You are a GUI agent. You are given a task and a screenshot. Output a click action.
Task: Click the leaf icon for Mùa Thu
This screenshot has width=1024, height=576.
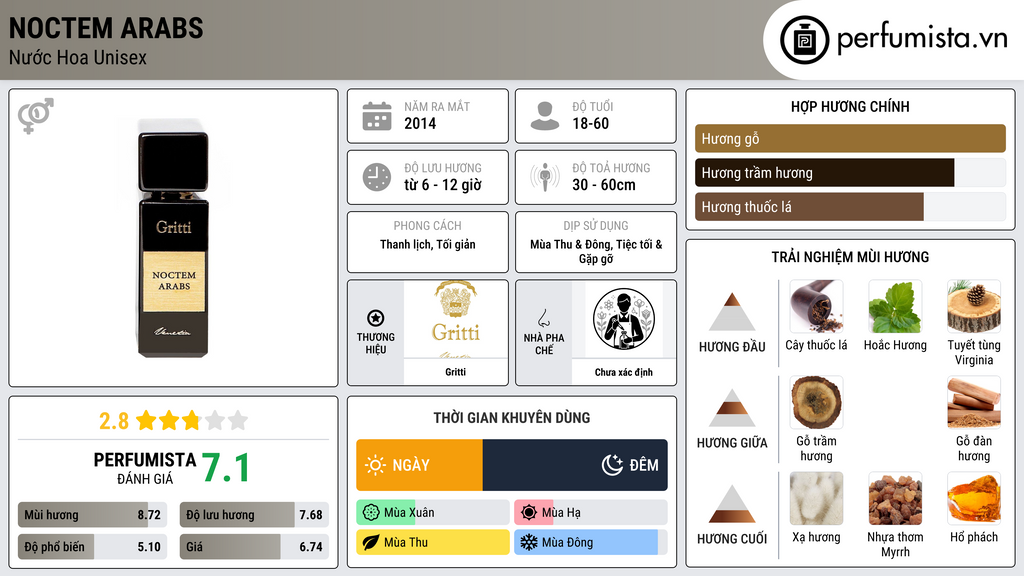coord(371,542)
